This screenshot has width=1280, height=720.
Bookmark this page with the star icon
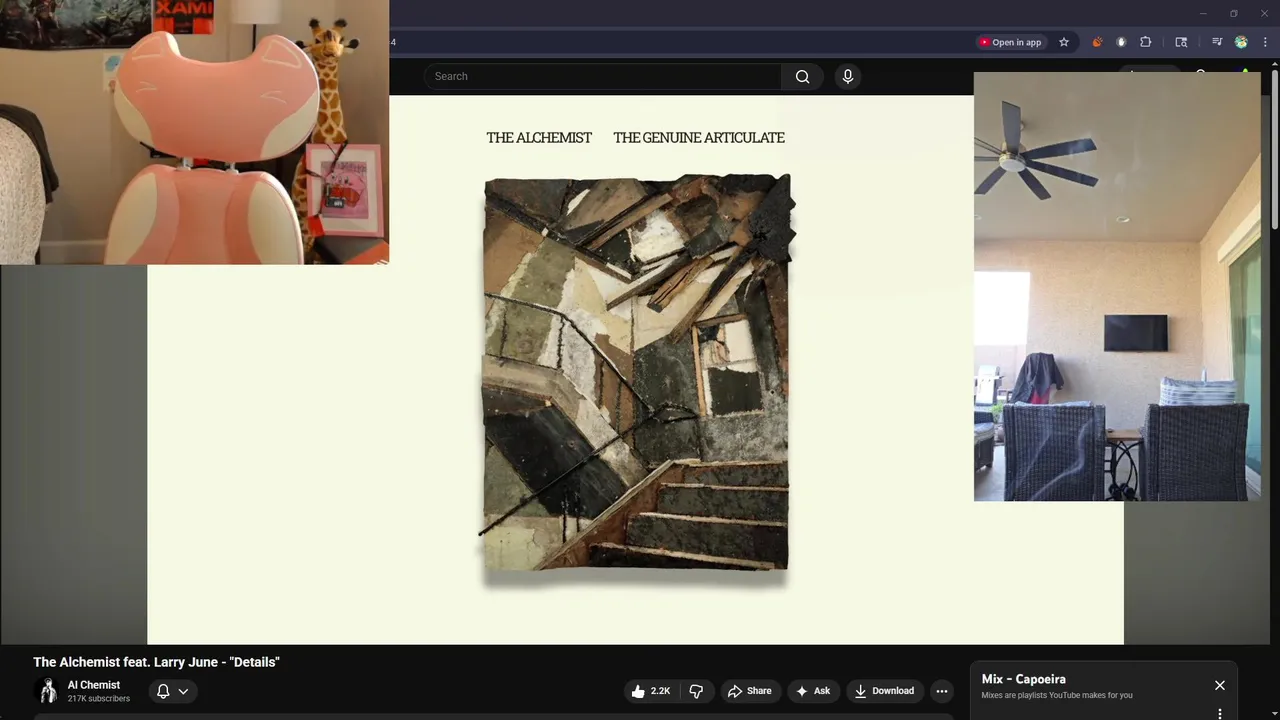[1064, 42]
